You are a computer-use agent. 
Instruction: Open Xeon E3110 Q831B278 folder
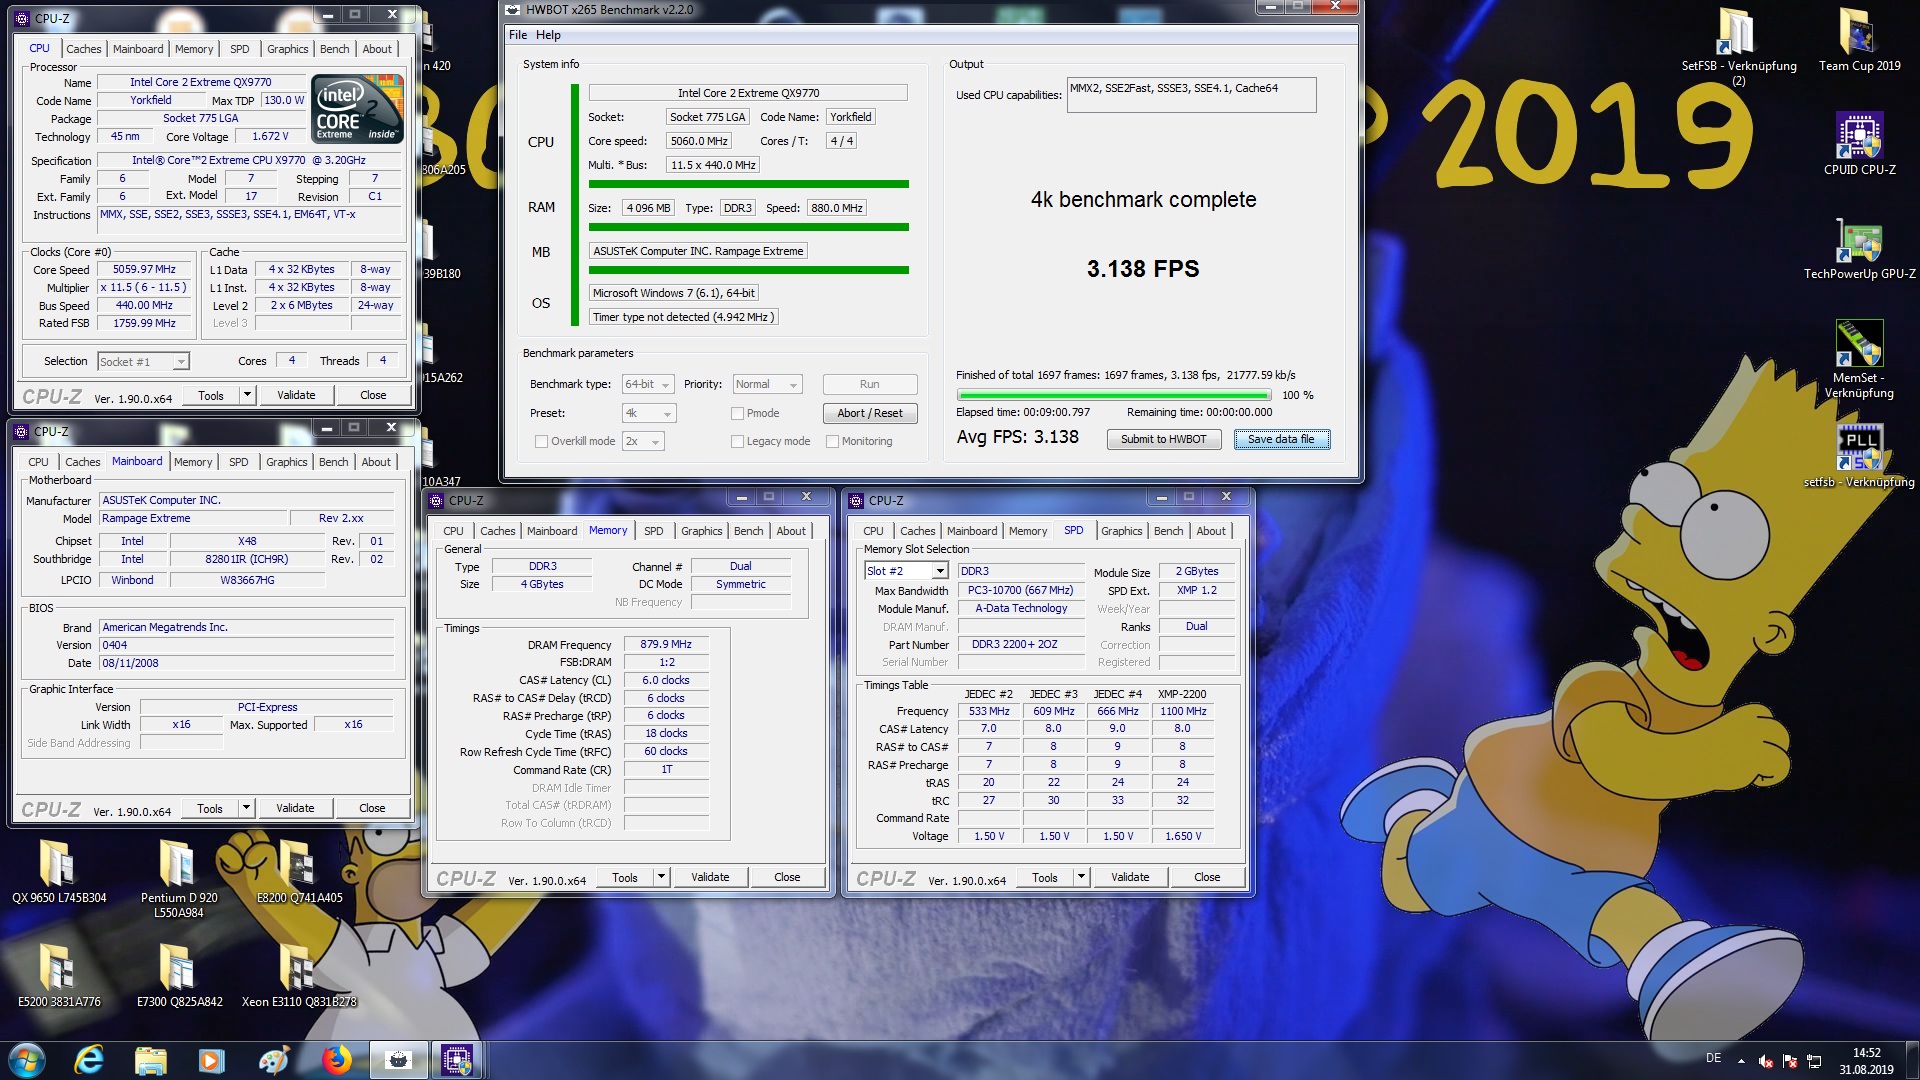click(299, 975)
